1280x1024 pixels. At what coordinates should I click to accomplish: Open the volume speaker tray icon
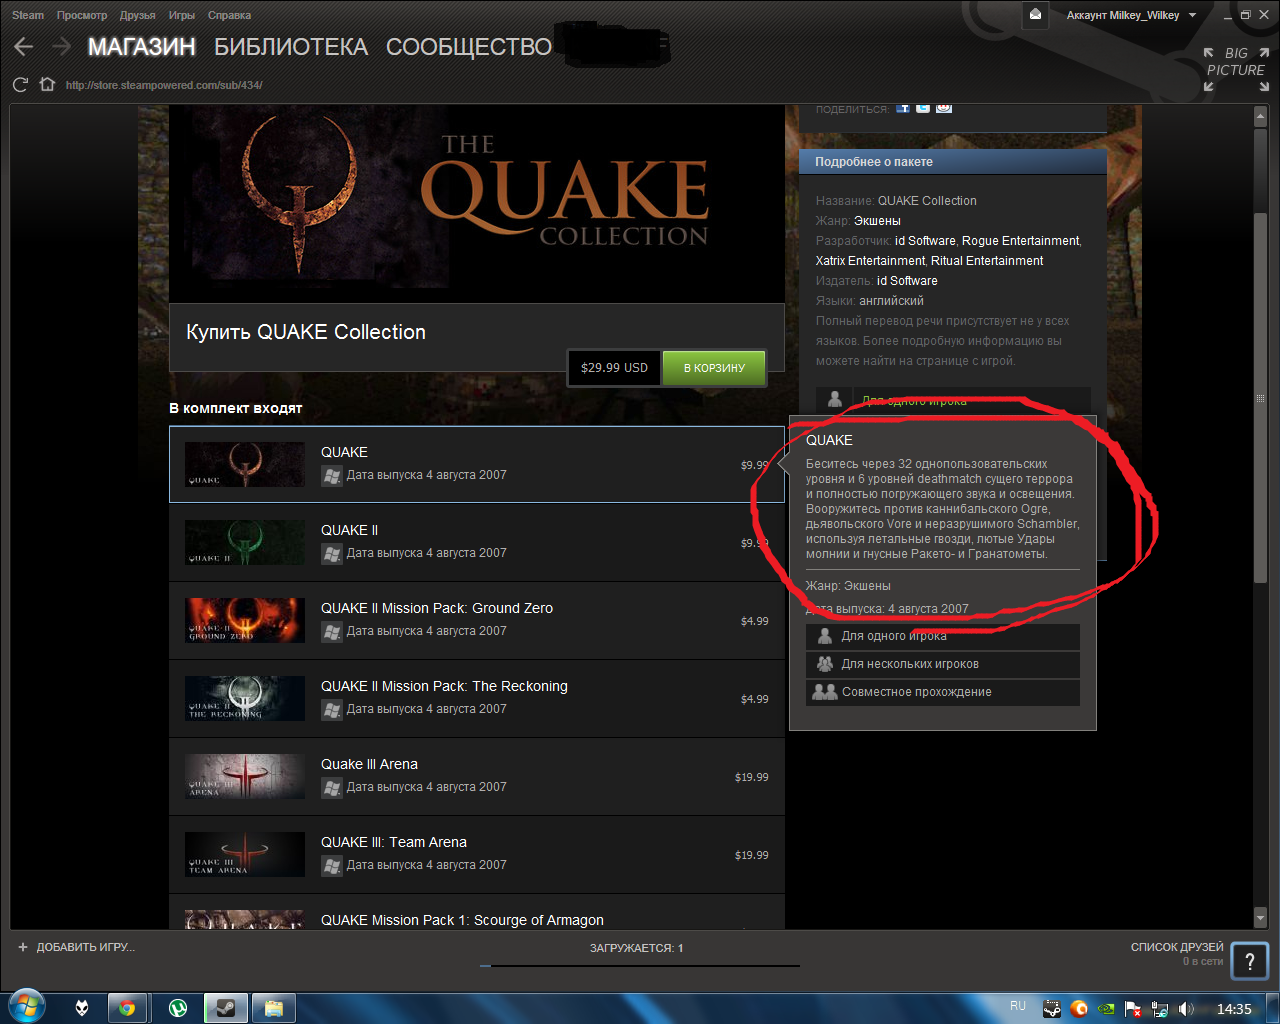1187,1009
